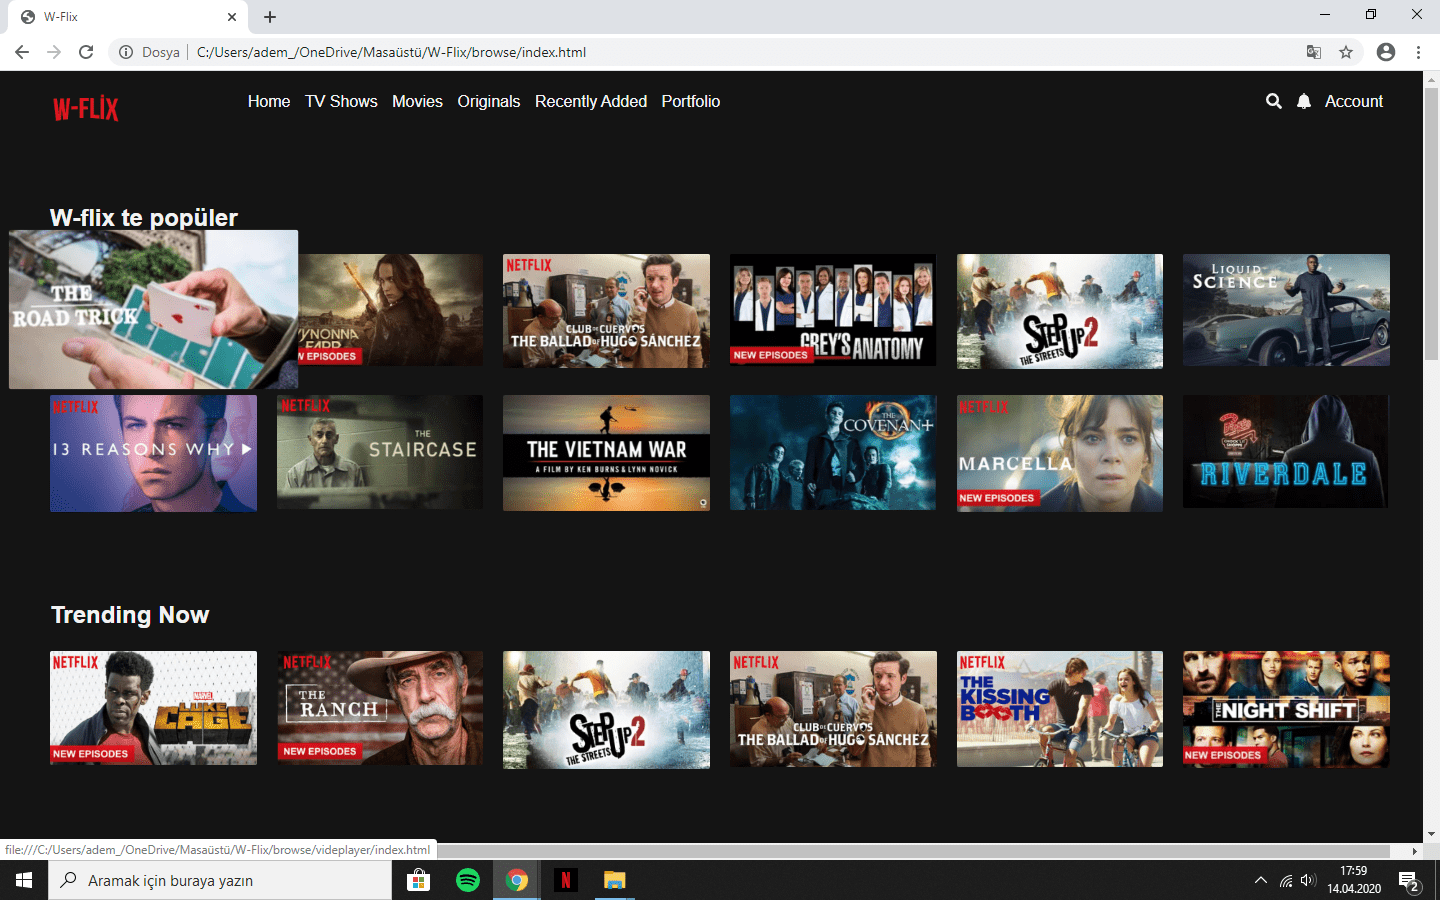The image size is (1440, 900).
Task: Visit the Portfolio nav link
Action: coord(691,101)
